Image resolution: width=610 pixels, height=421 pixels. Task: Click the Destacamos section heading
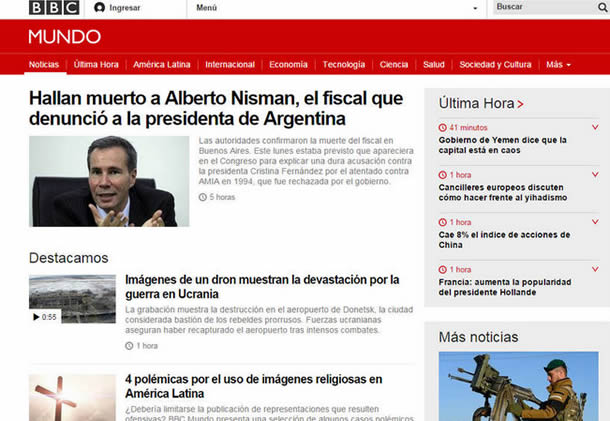(x=68, y=258)
